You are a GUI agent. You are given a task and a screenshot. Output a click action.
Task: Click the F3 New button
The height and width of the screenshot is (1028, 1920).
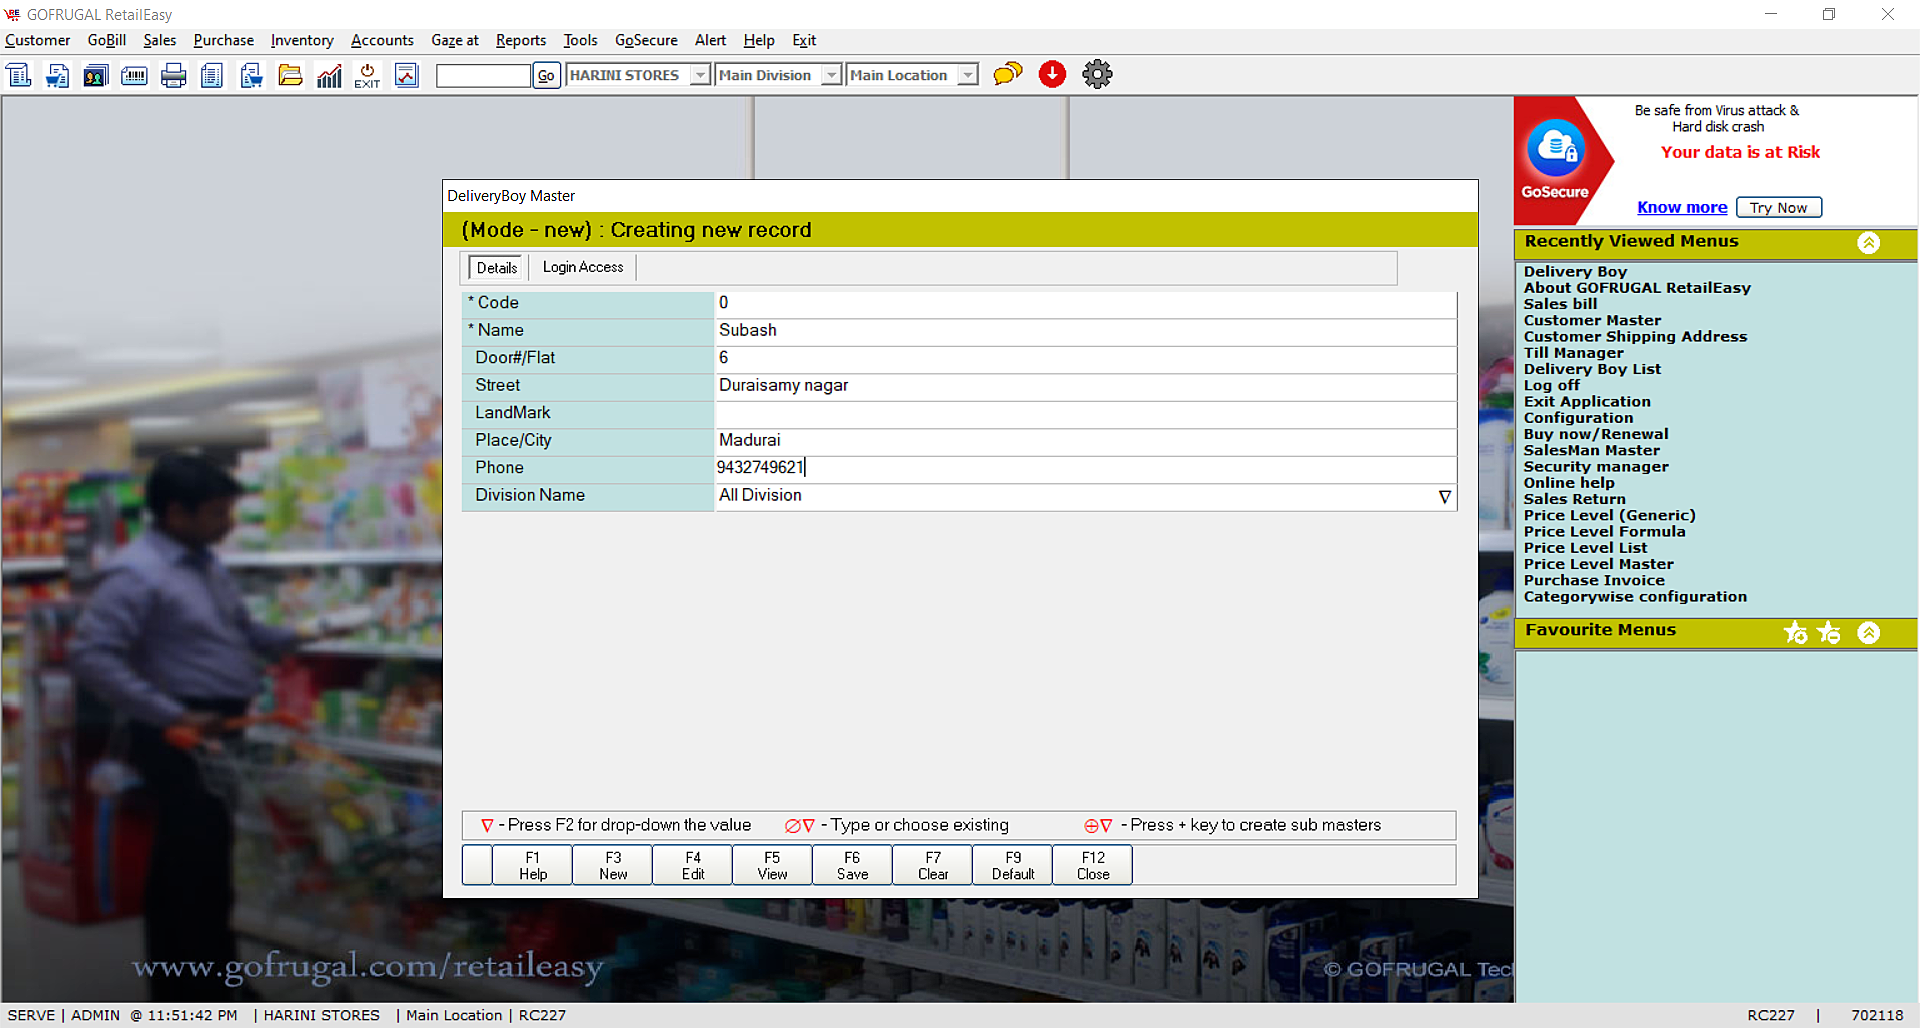pos(613,865)
